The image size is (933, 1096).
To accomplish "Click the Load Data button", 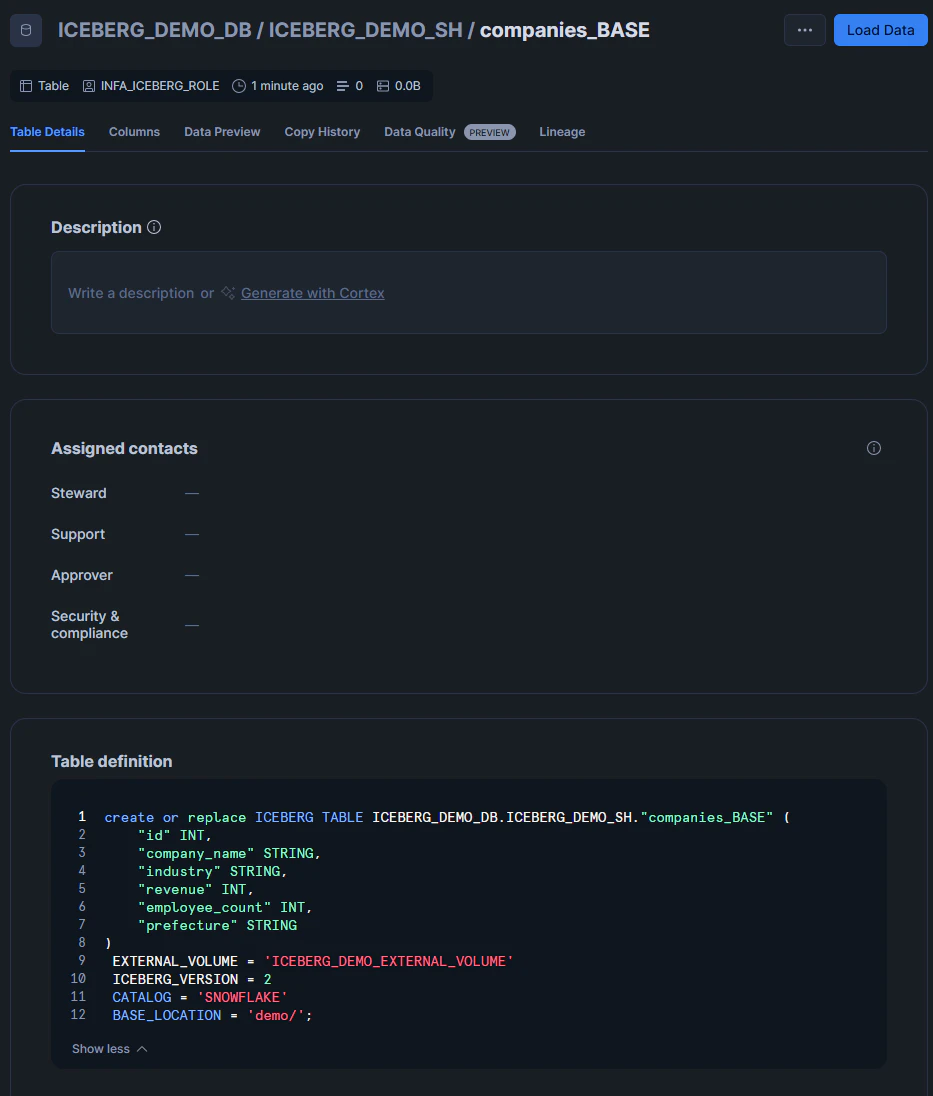I will (x=880, y=30).
